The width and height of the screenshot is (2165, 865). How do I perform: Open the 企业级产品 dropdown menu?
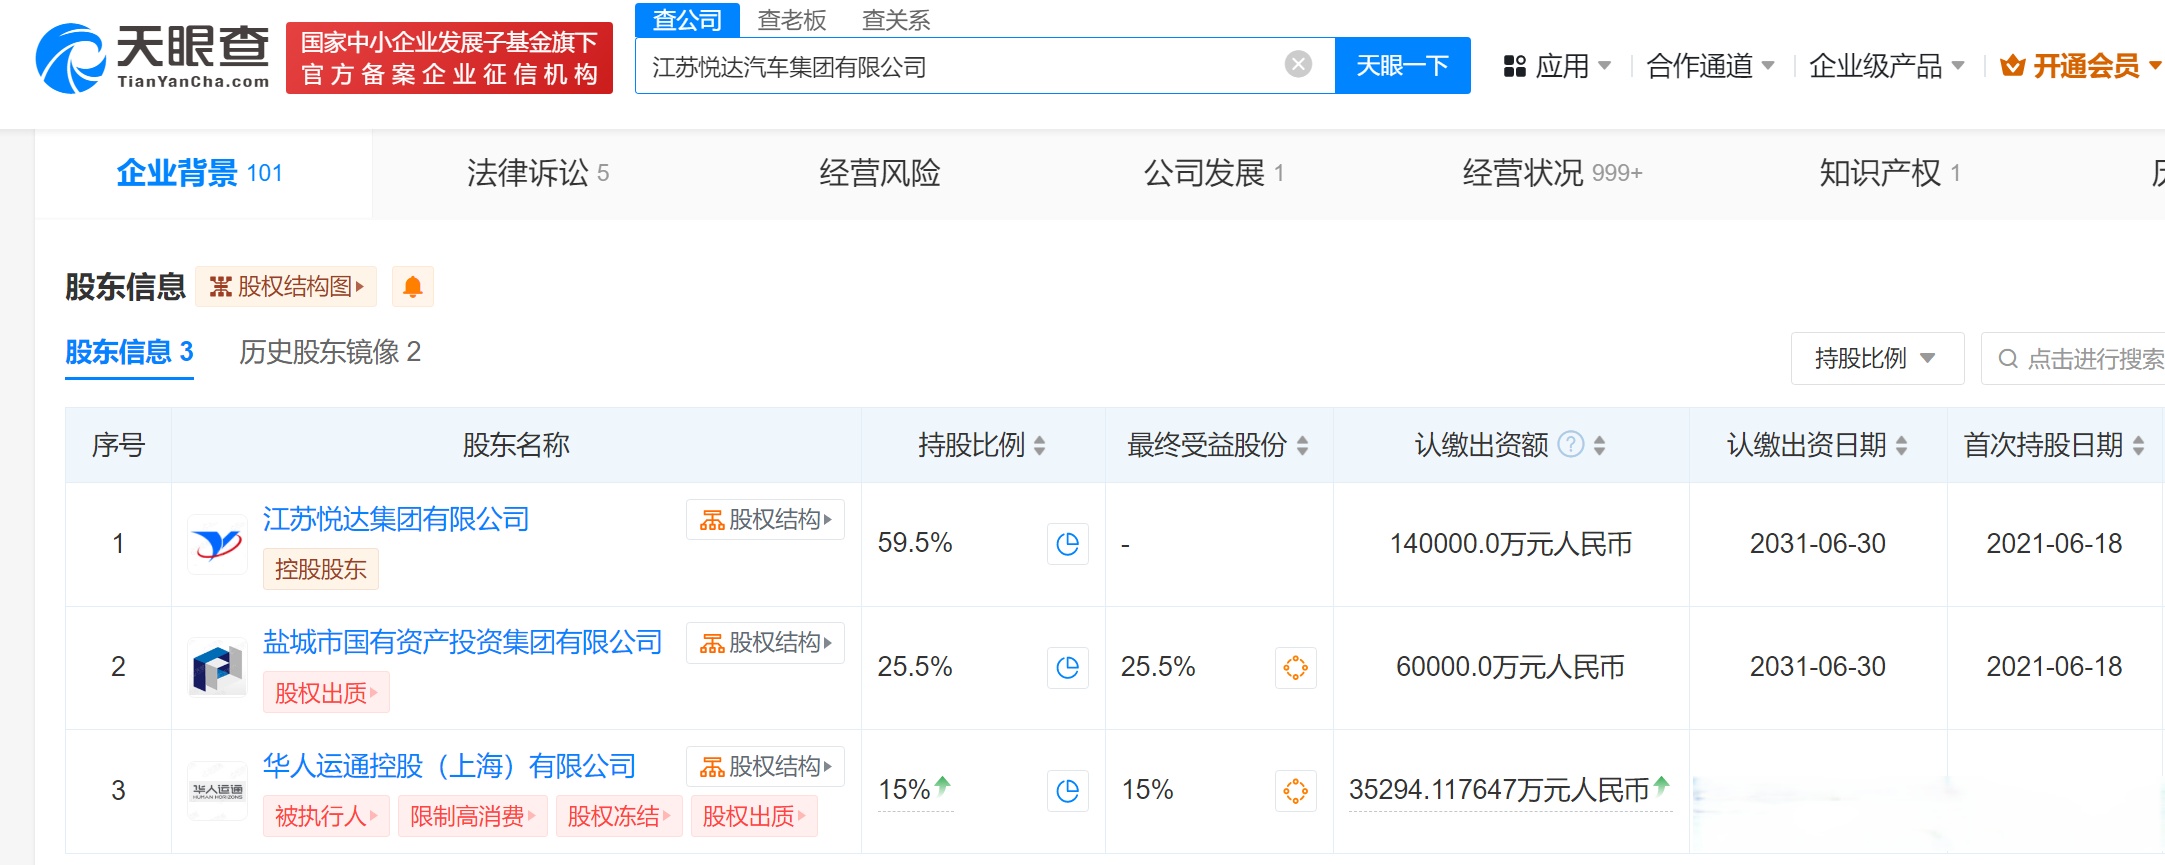[1887, 66]
